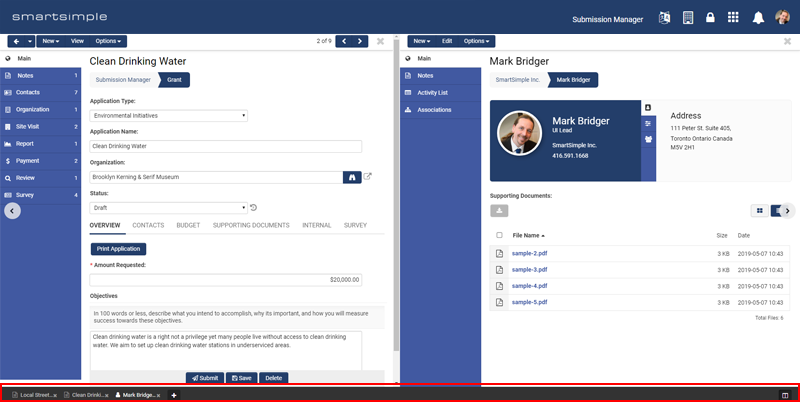Viewport: 800px width, 402px height.
Task: Open the apps grid menu icon
Action: (x=733, y=17)
